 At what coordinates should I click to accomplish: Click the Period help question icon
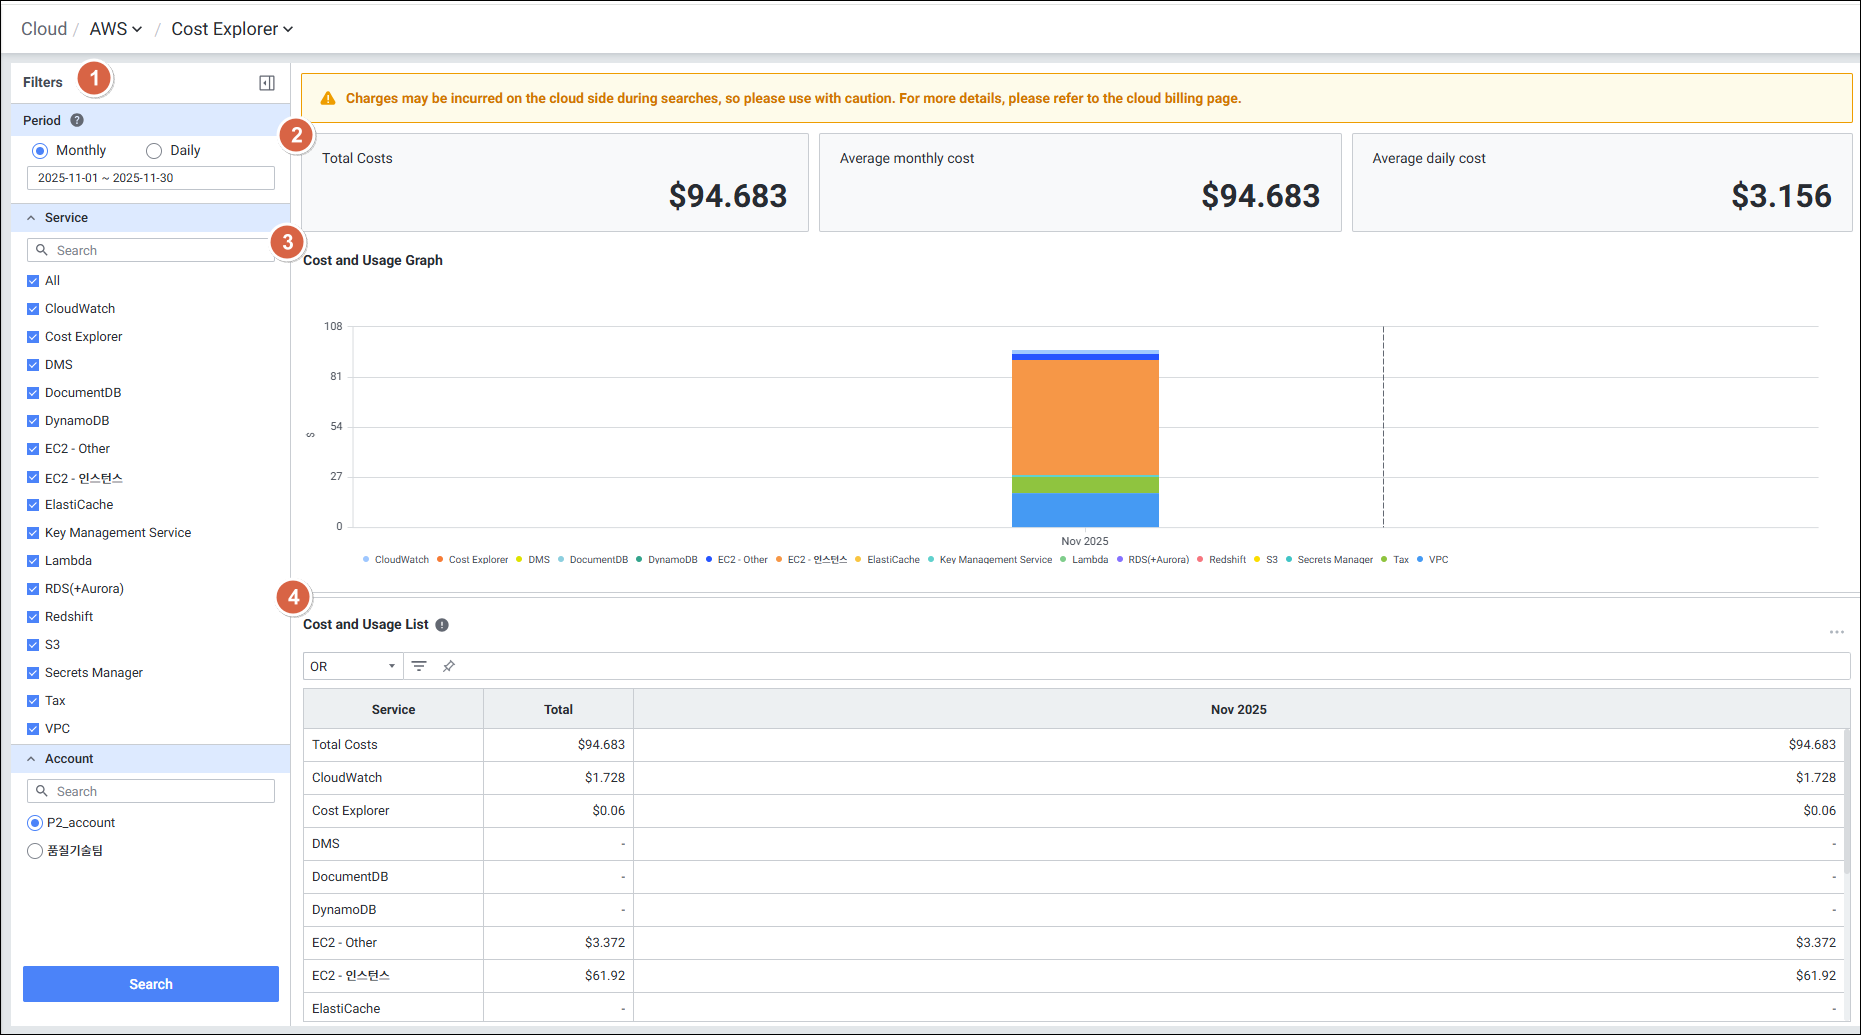tap(77, 120)
